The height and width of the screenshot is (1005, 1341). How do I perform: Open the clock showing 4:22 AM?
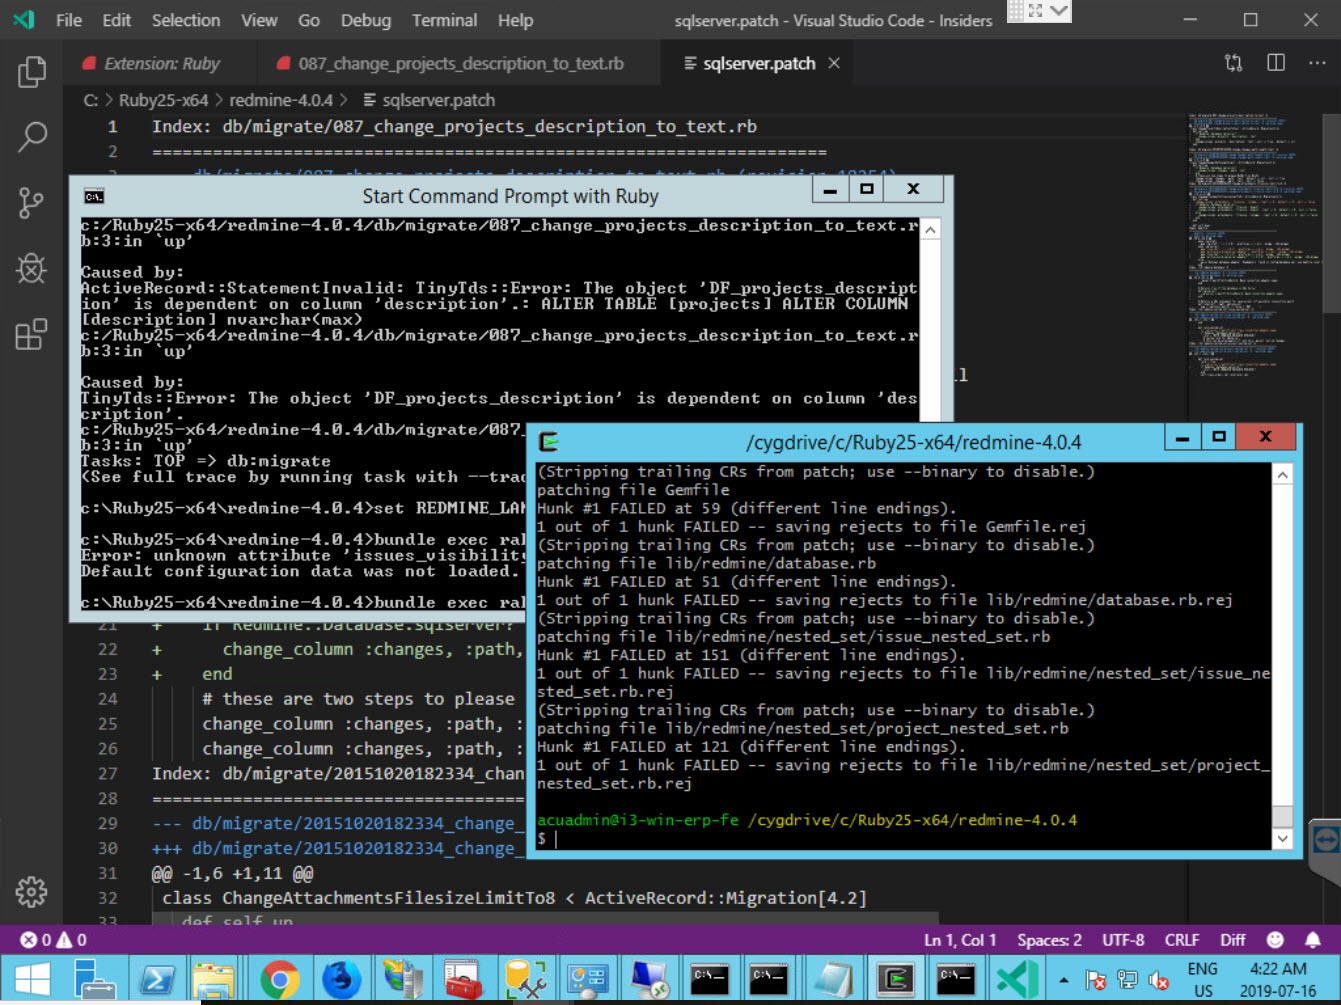pos(1278,980)
